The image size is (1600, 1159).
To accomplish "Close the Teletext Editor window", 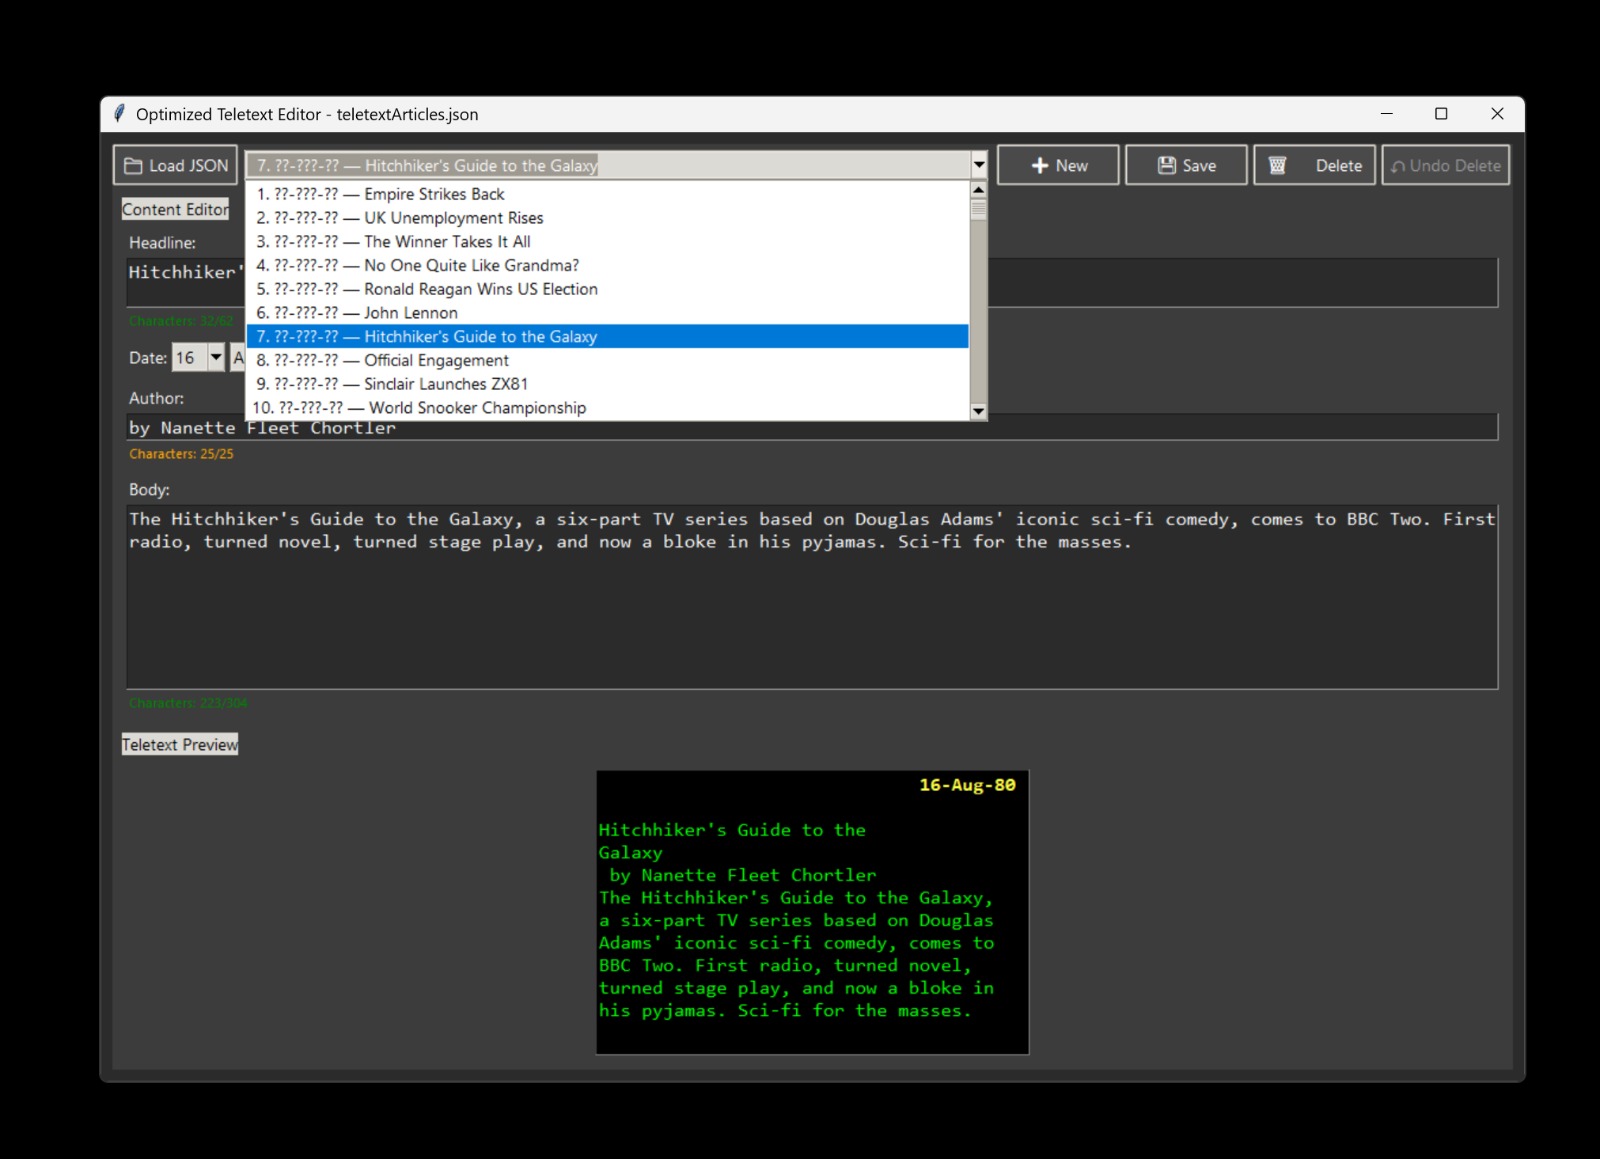I will [x=1497, y=114].
